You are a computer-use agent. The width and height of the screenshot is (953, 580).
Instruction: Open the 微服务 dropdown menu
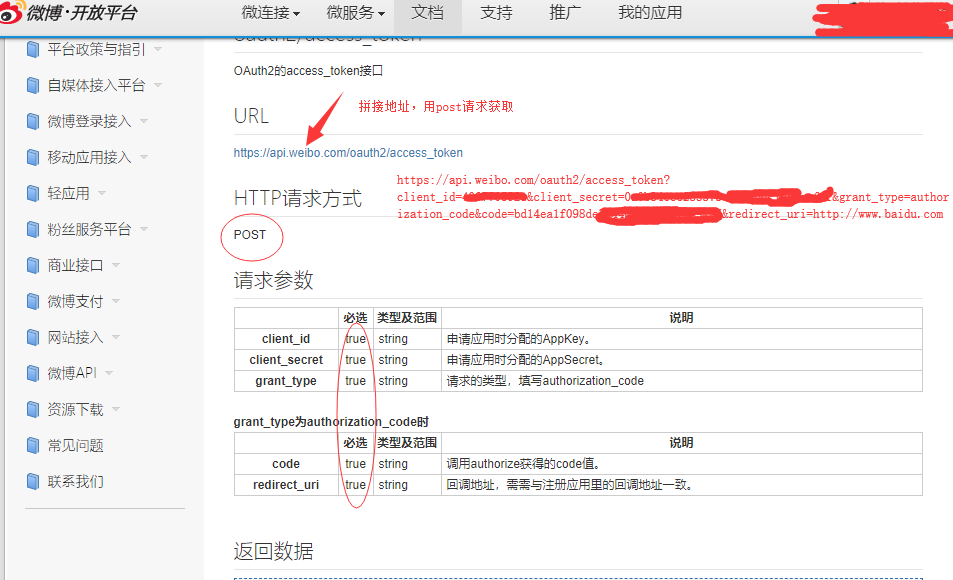coord(356,12)
